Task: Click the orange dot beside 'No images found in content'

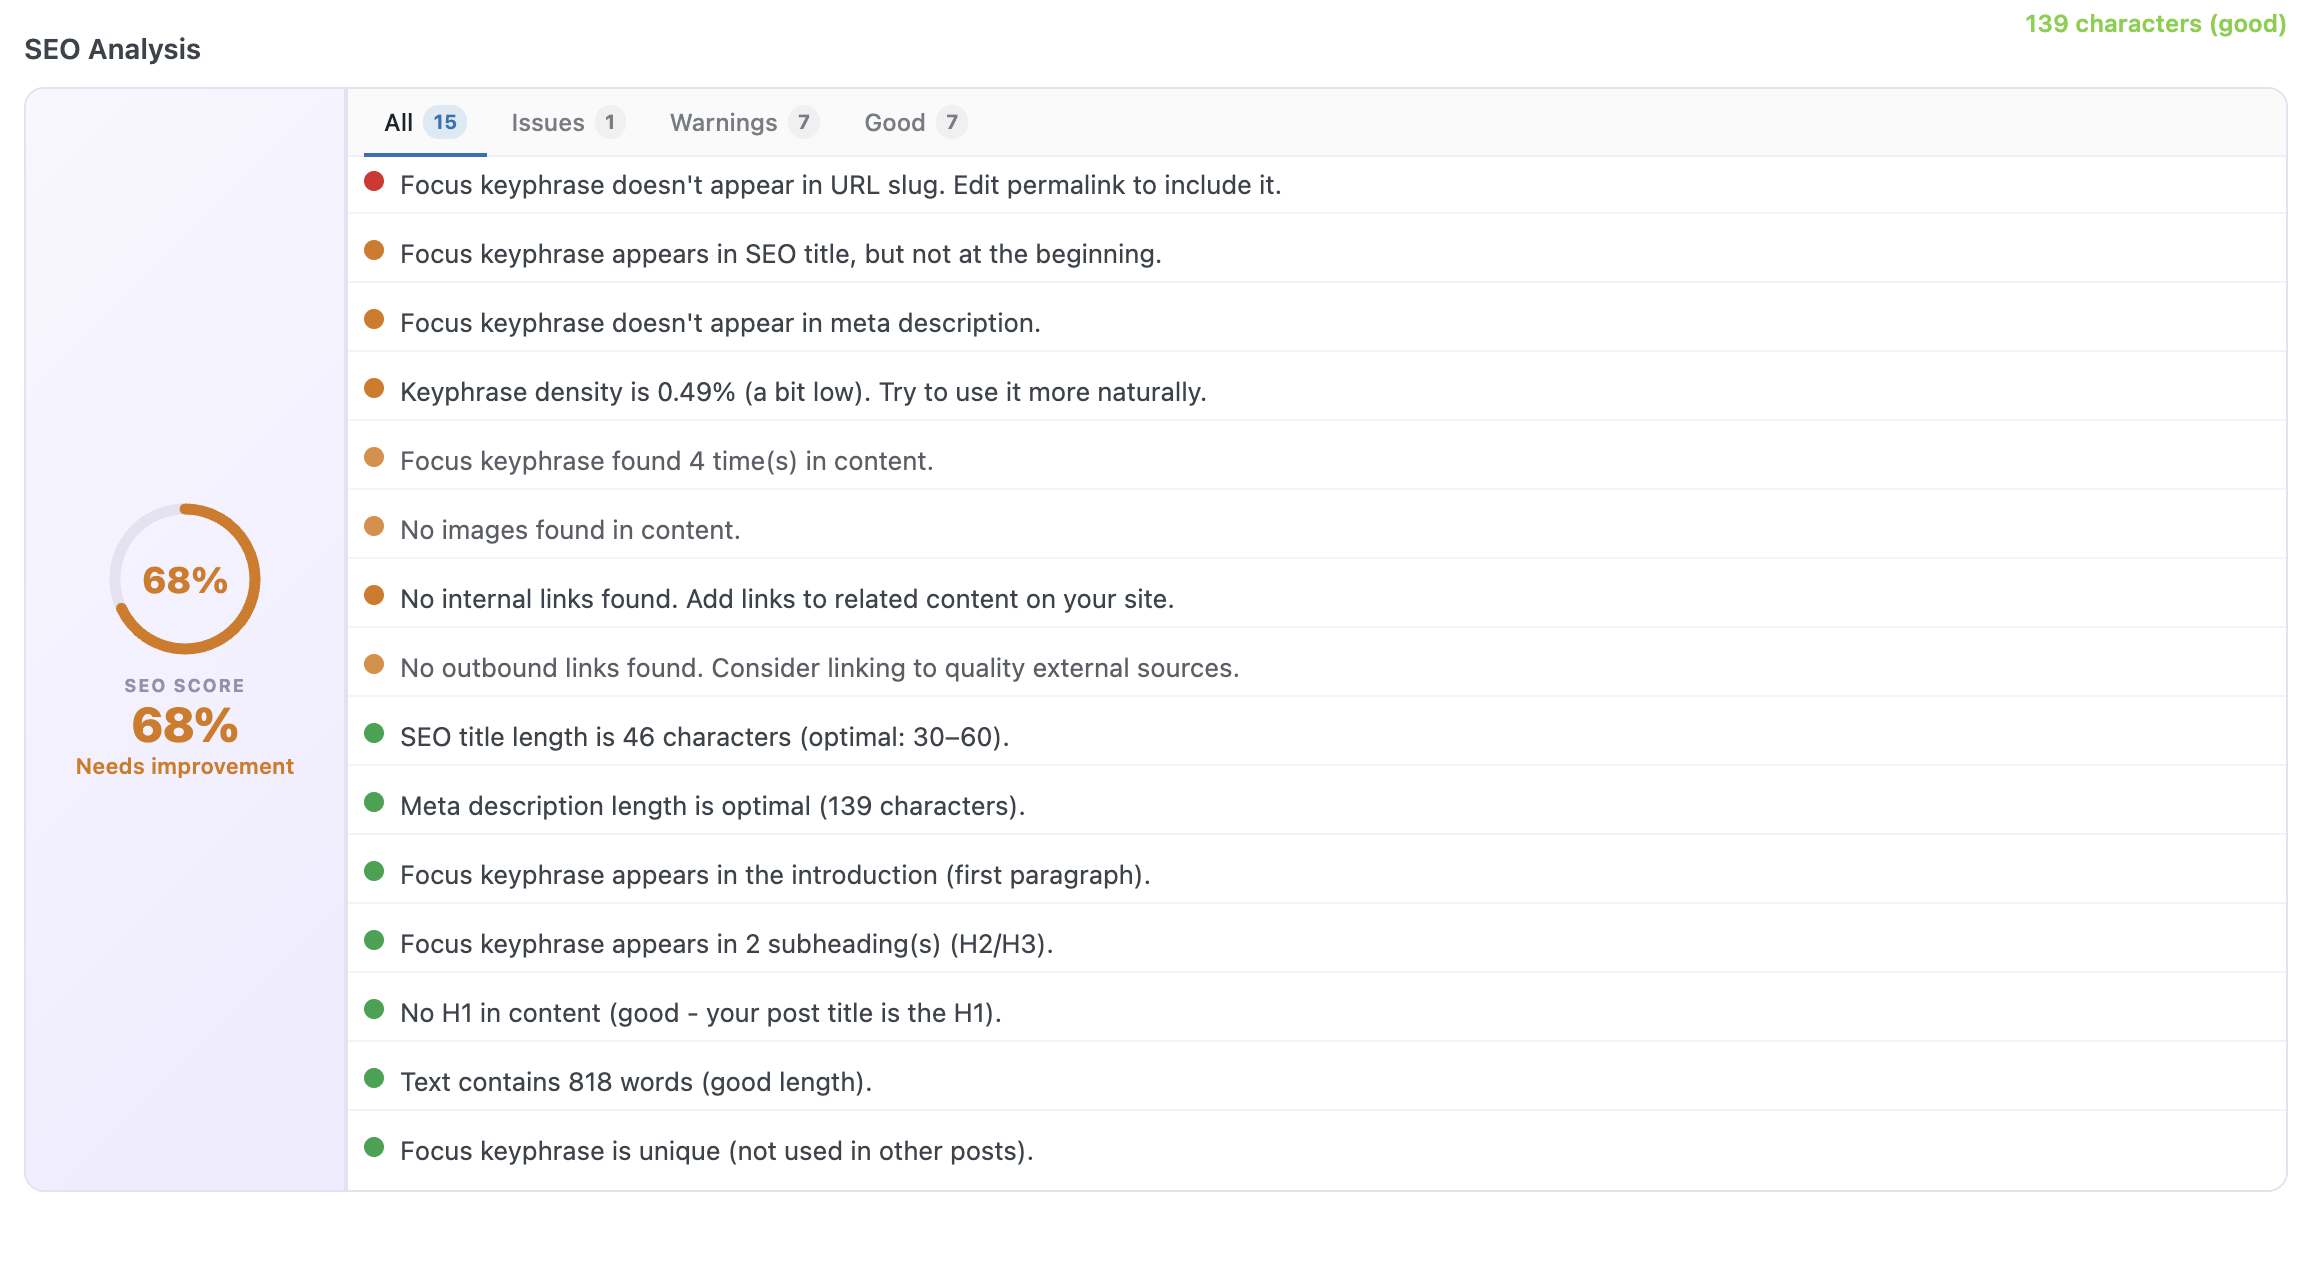Action: point(375,527)
